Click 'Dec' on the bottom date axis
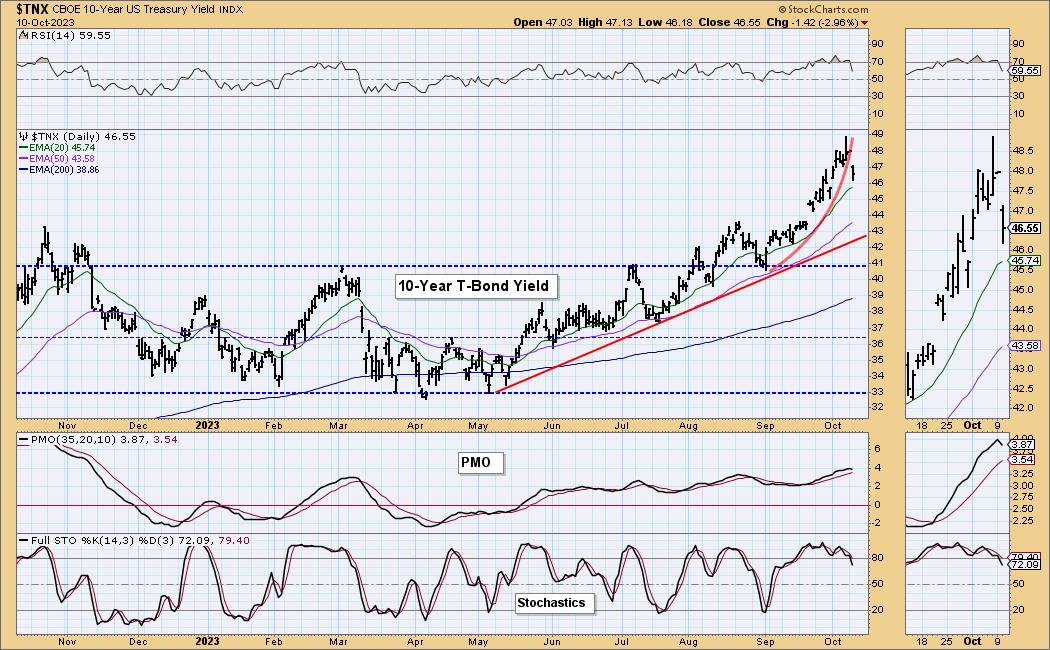Screen dimensions: 1050x650 coord(137,641)
